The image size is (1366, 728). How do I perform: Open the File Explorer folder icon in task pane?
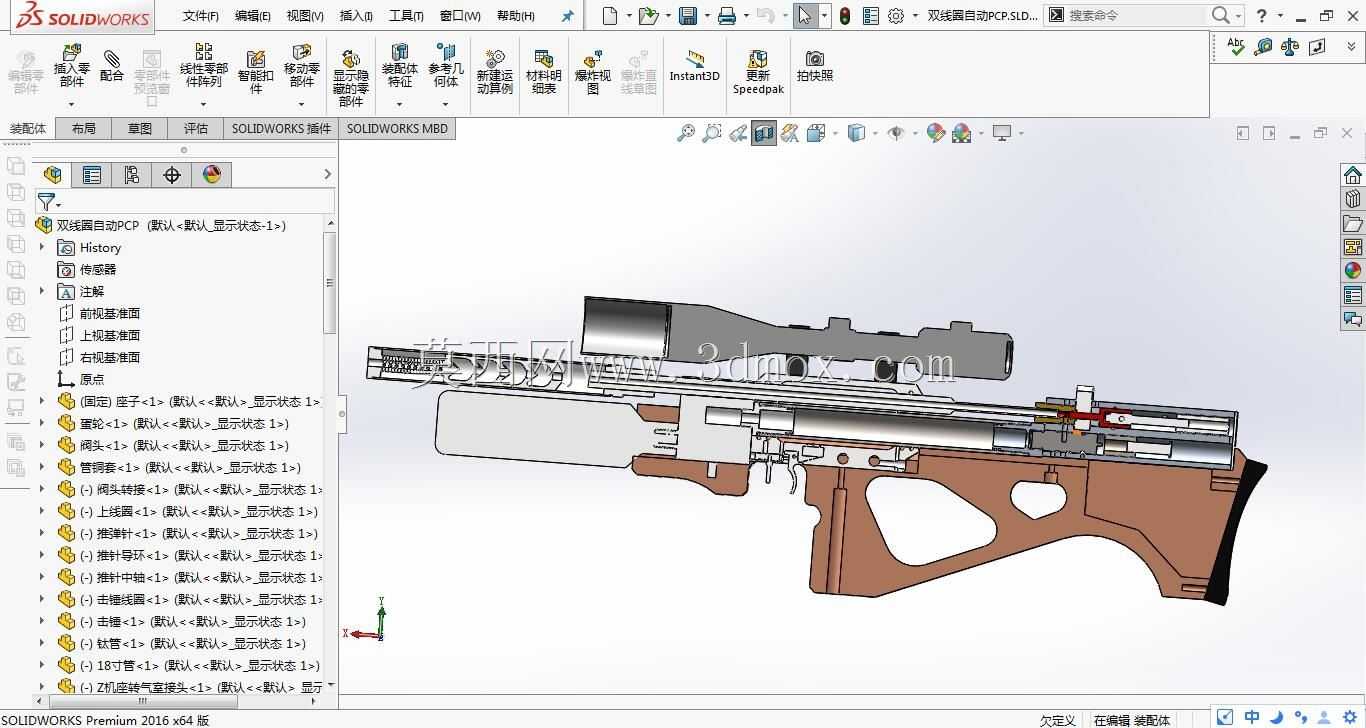tap(1353, 223)
